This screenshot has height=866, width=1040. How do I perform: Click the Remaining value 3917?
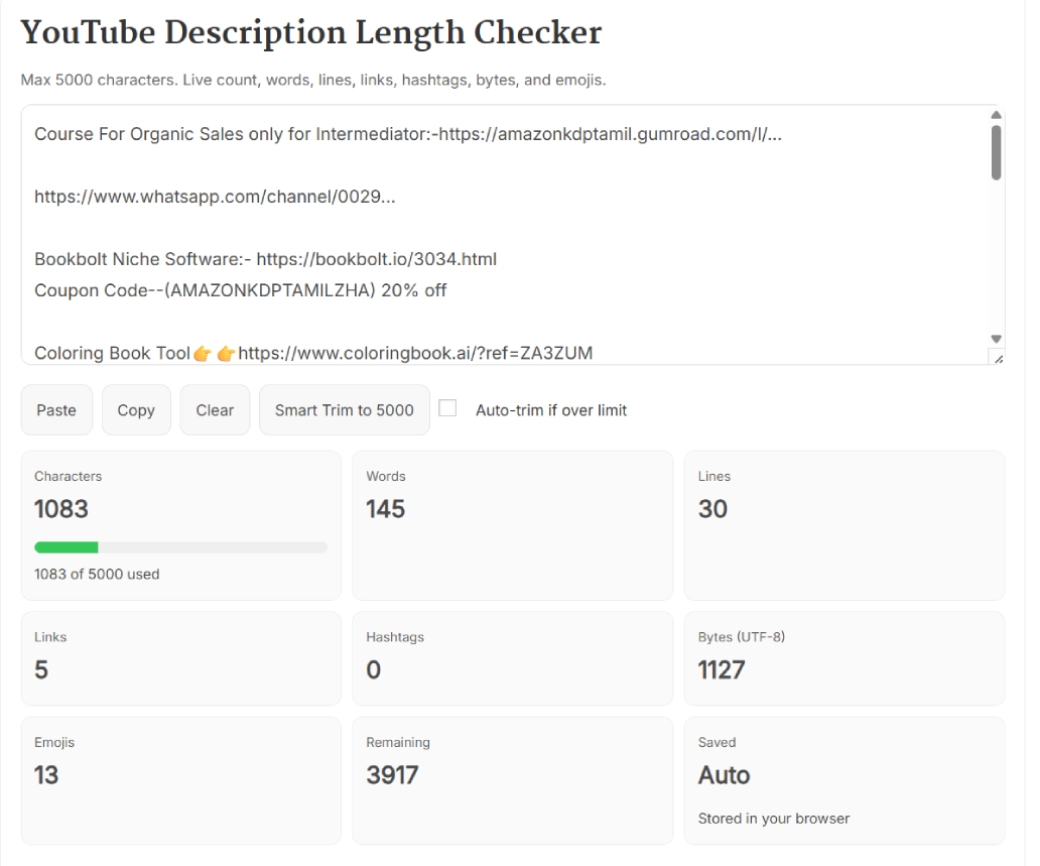(392, 775)
